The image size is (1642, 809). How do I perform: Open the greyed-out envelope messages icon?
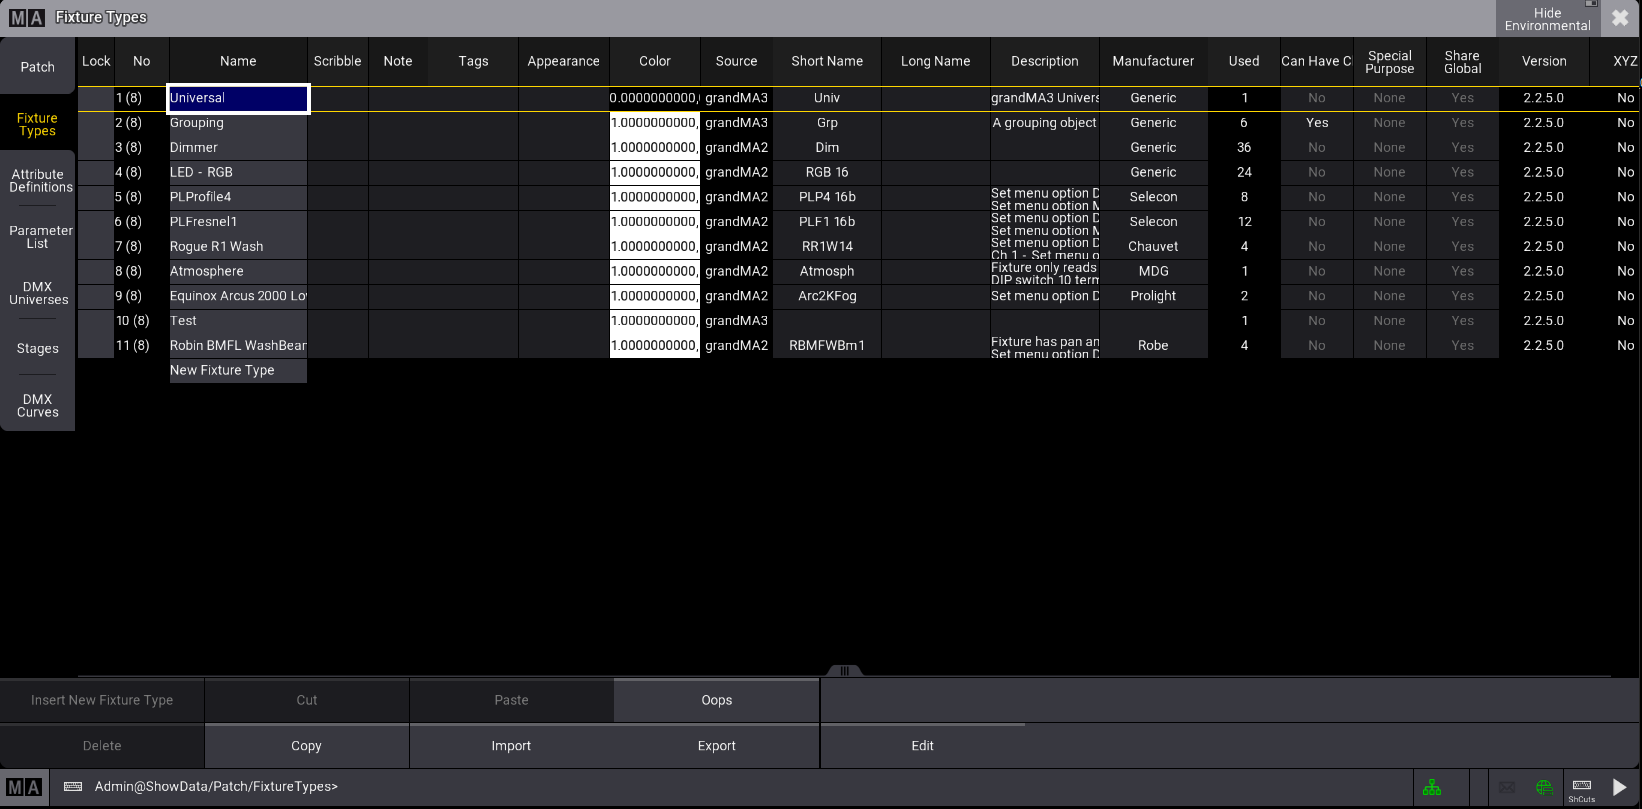pos(1507,788)
